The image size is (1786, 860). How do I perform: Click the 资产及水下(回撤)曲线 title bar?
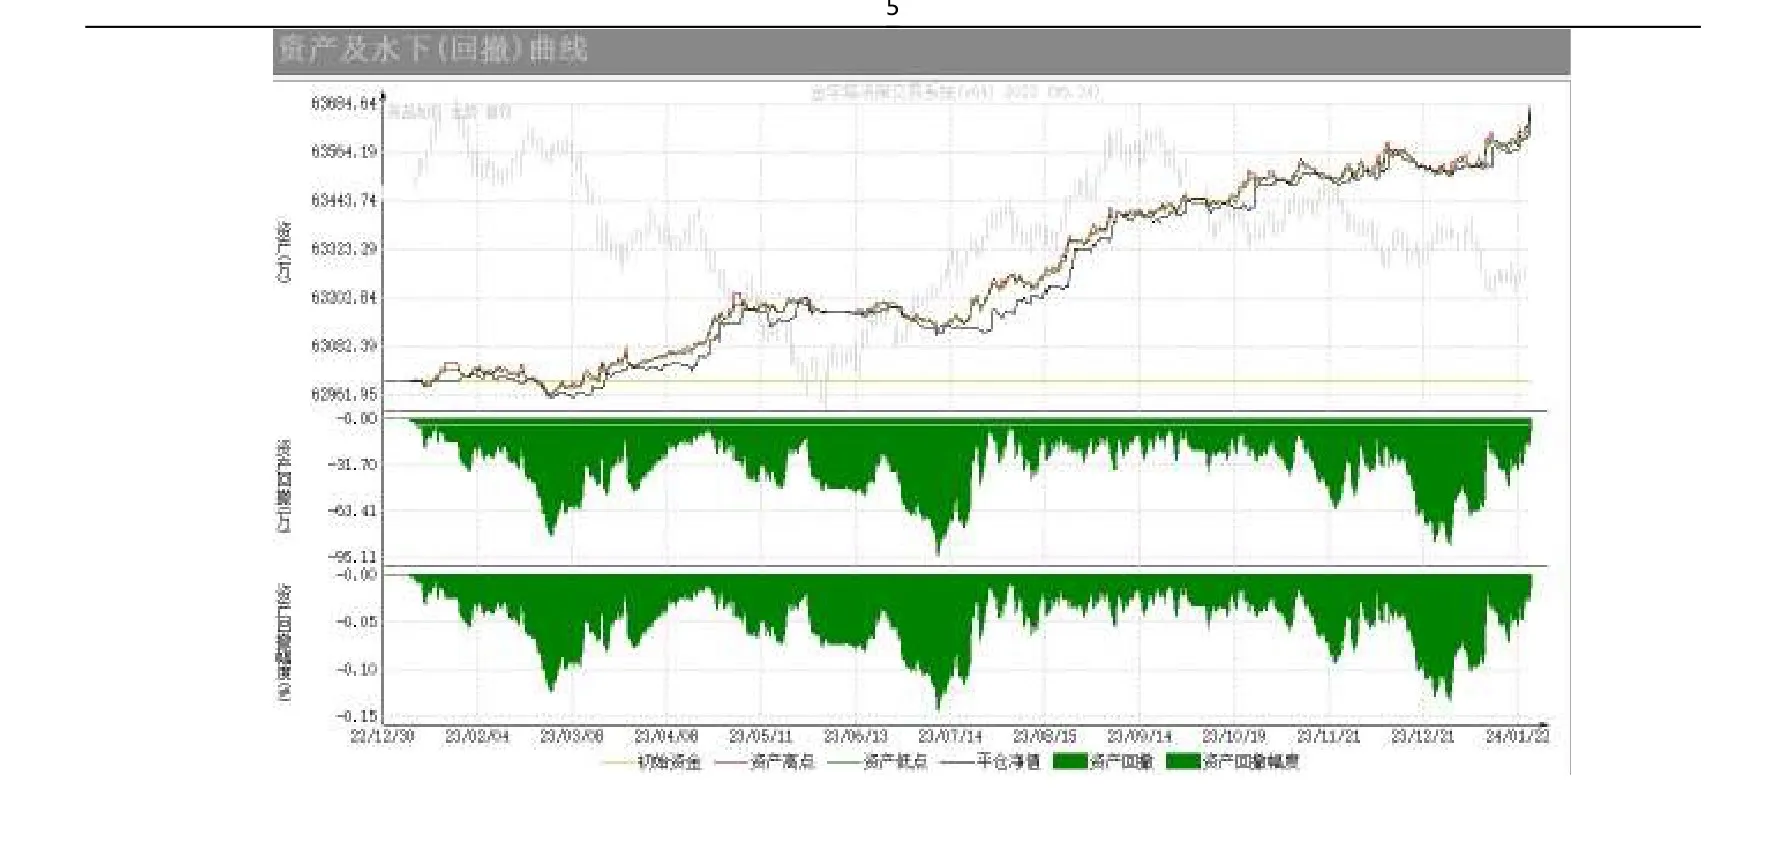coord(921,52)
